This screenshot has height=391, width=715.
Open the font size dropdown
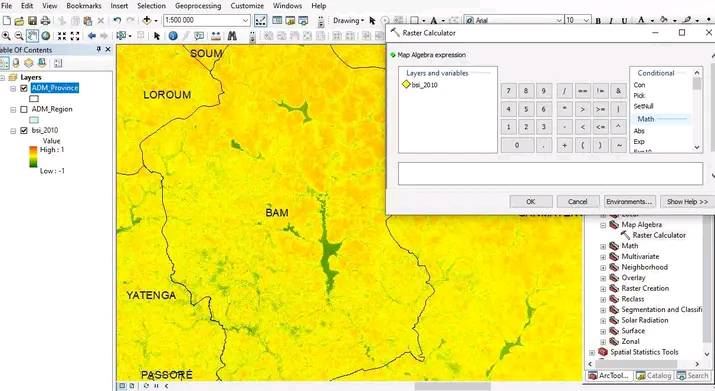coord(586,21)
